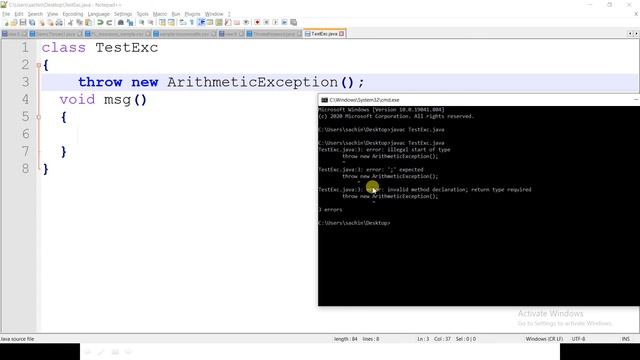
Task: Collapse method fold marker on line 5
Action: (38, 117)
